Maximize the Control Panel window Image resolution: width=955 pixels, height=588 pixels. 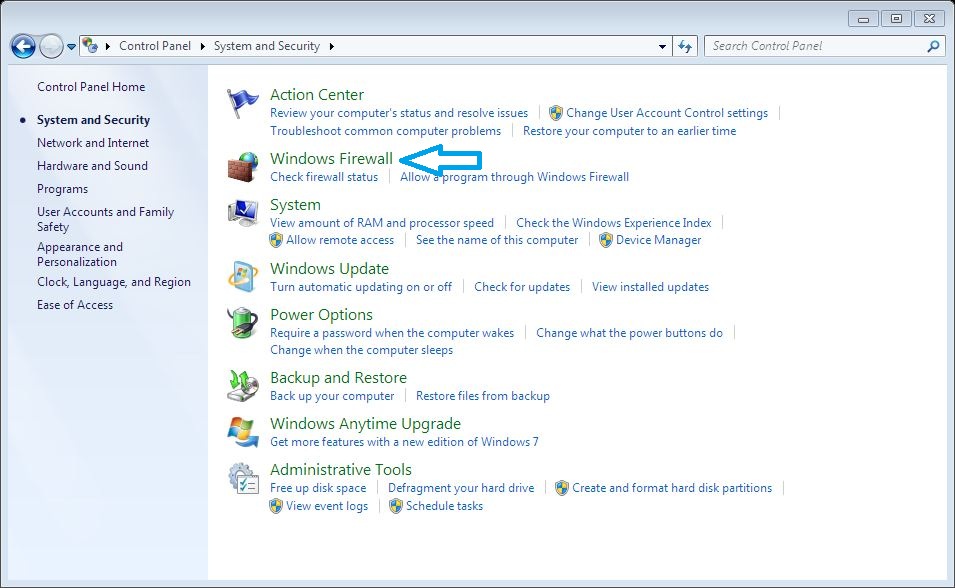point(896,19)
